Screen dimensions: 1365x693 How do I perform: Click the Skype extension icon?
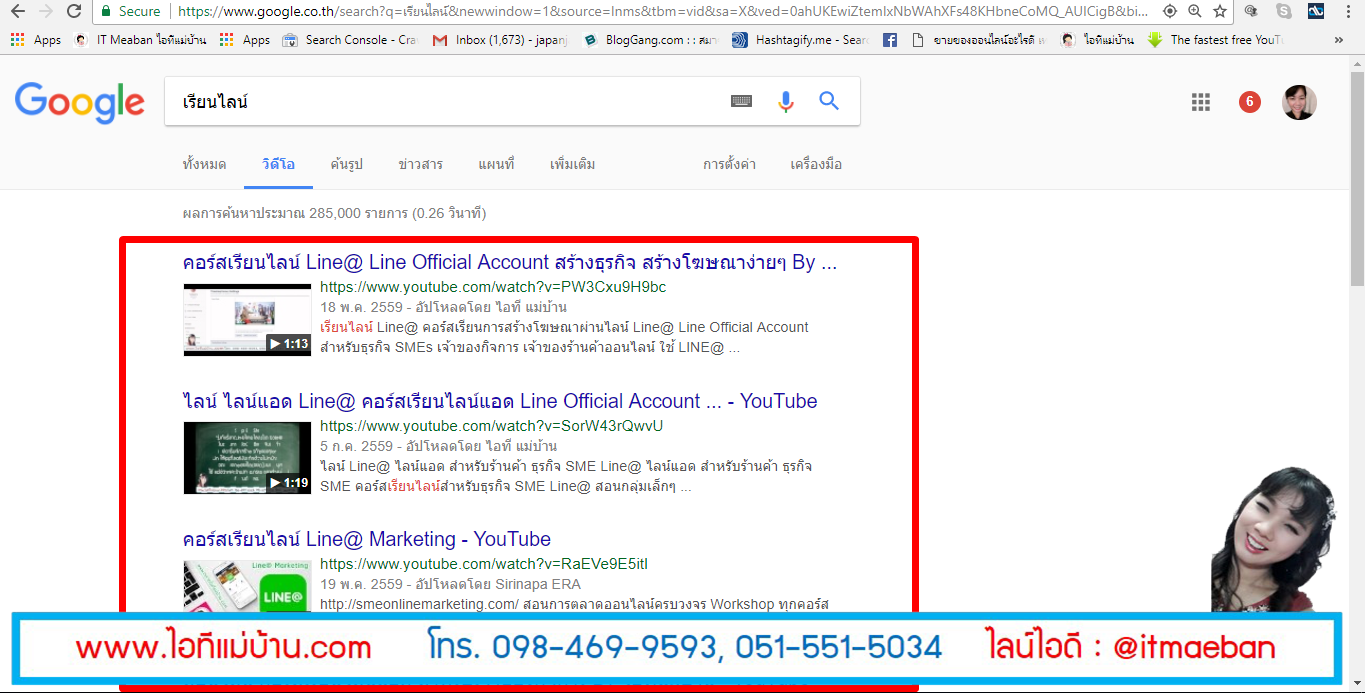click(1284, 11)
